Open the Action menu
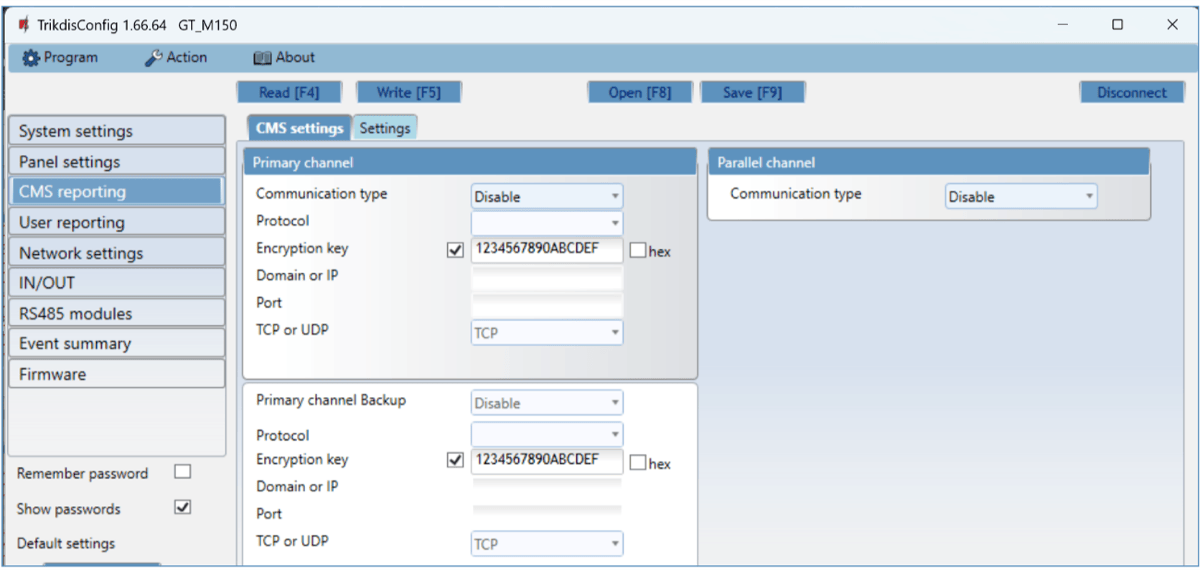Viewport: 1200px width, 570px height. (176, 58)
